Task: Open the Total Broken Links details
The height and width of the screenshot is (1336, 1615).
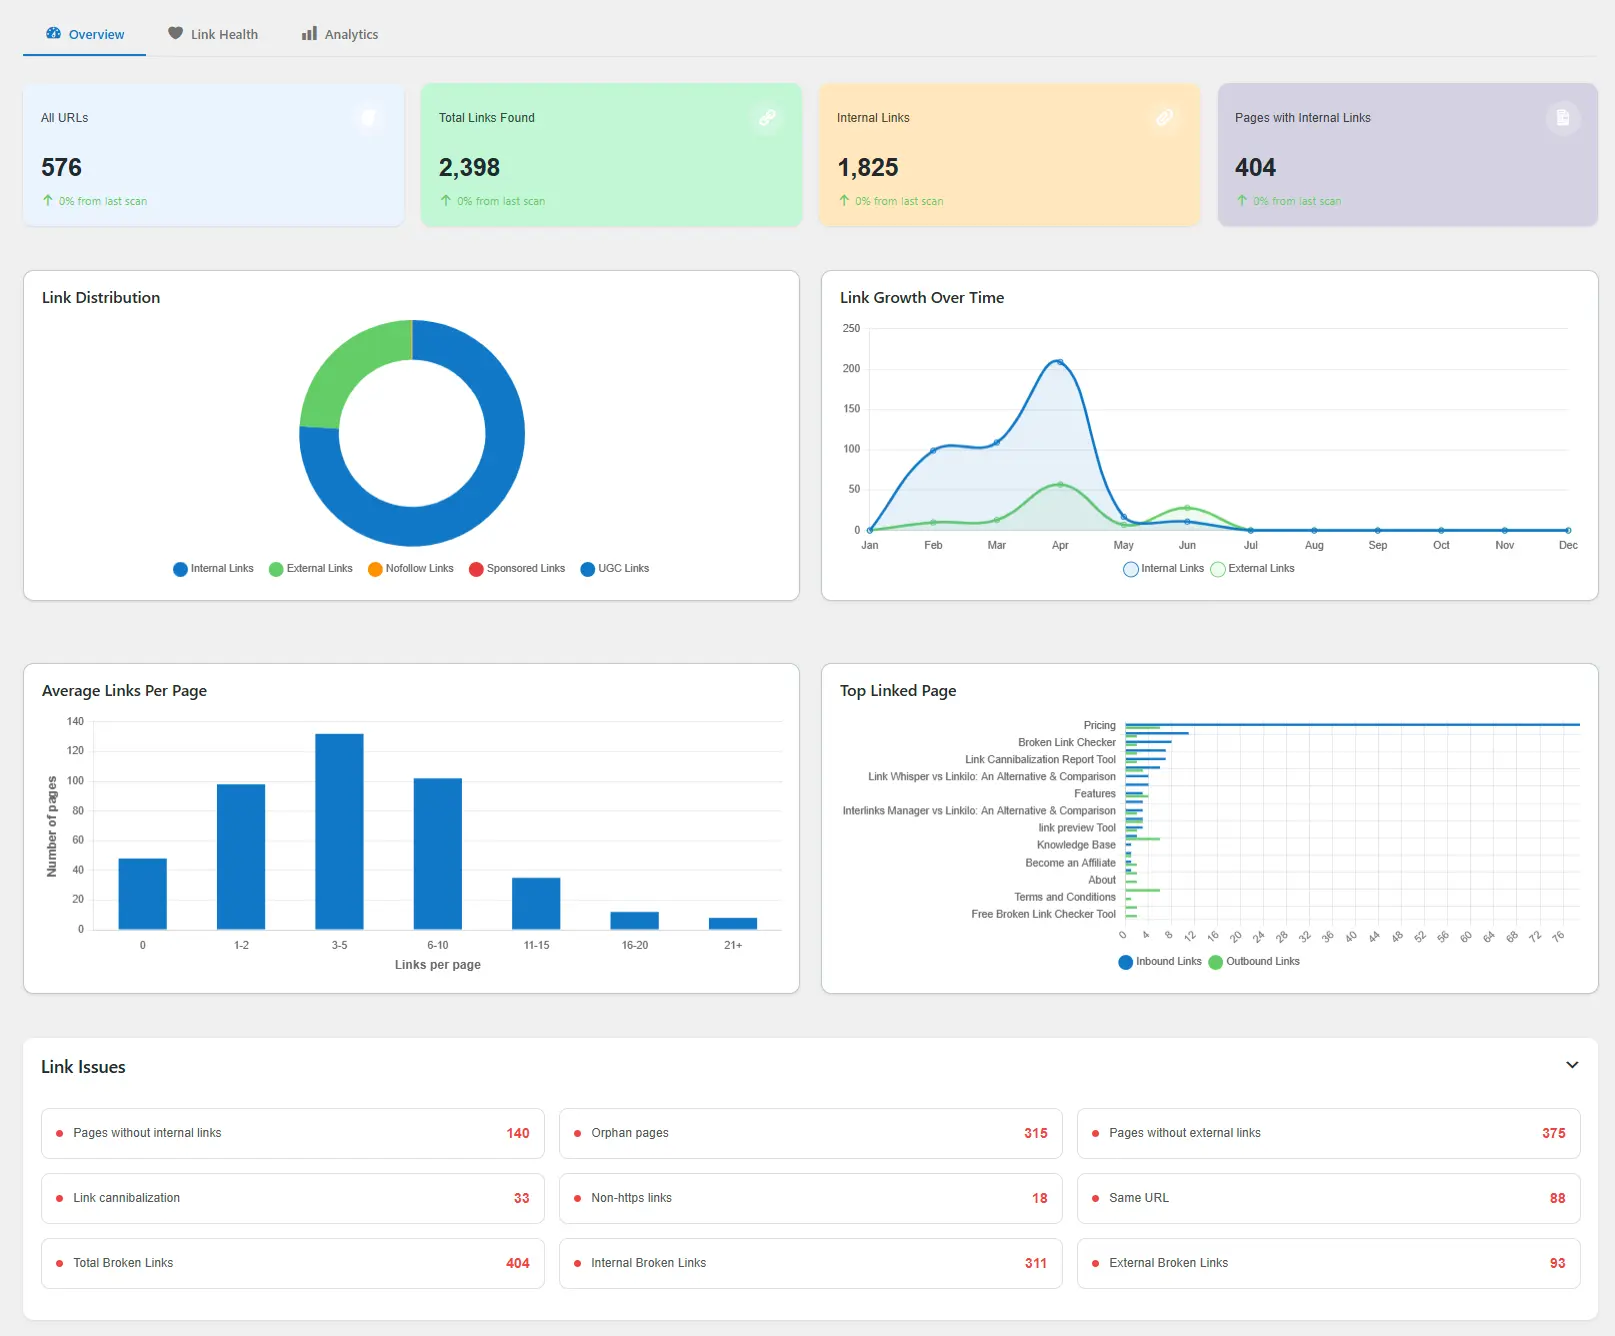Action: (292, 1263)
